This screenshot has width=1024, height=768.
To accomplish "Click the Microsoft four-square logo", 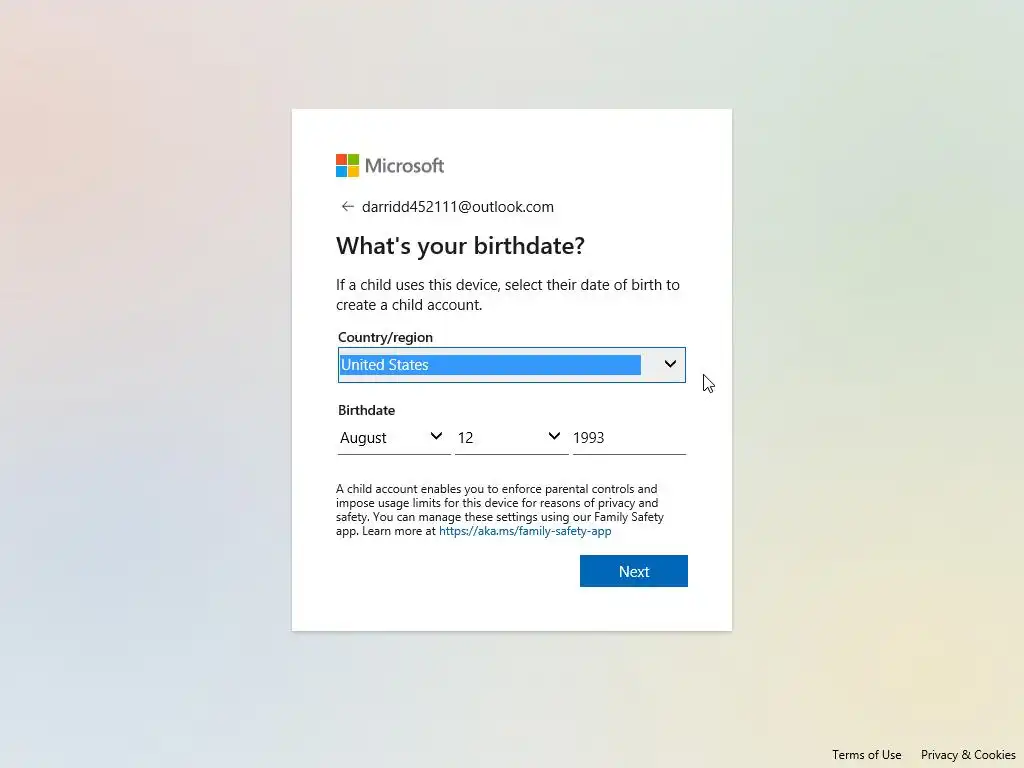I will tap(347, 166).
